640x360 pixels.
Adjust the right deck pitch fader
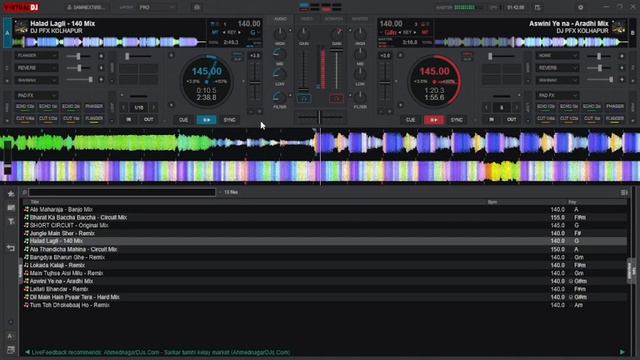coord(385,83)
